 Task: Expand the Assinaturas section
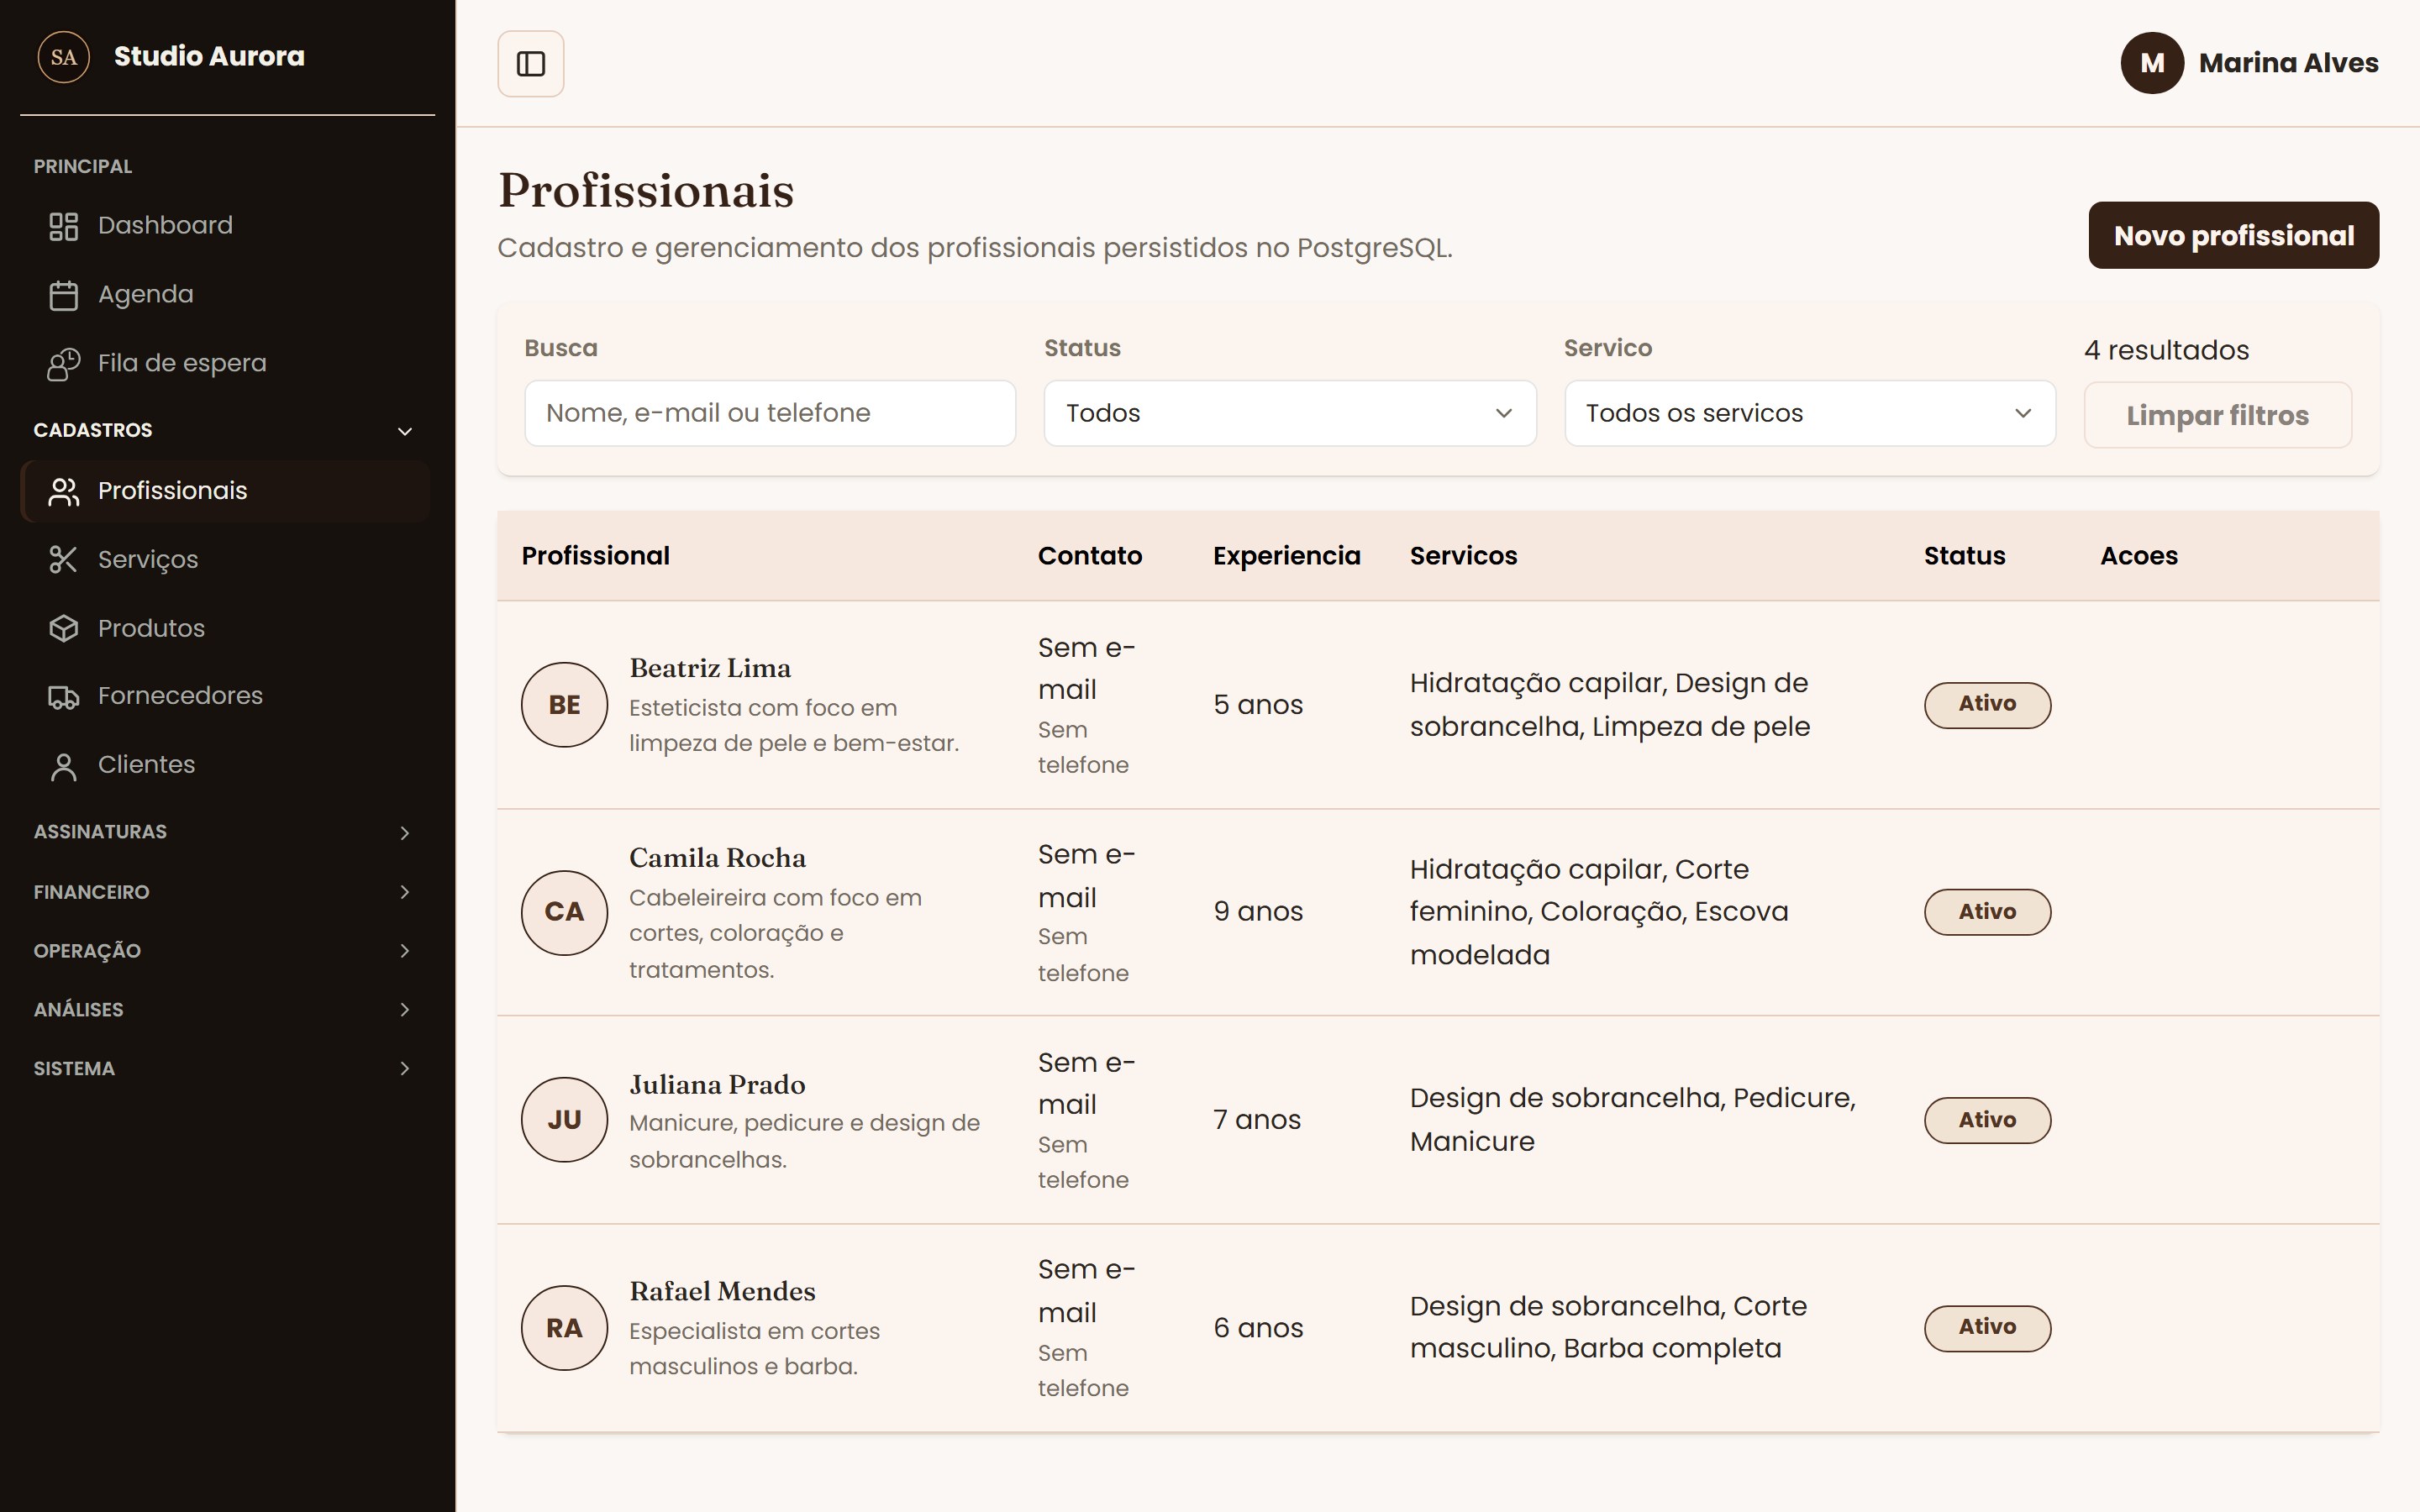(x=225, y=832)
